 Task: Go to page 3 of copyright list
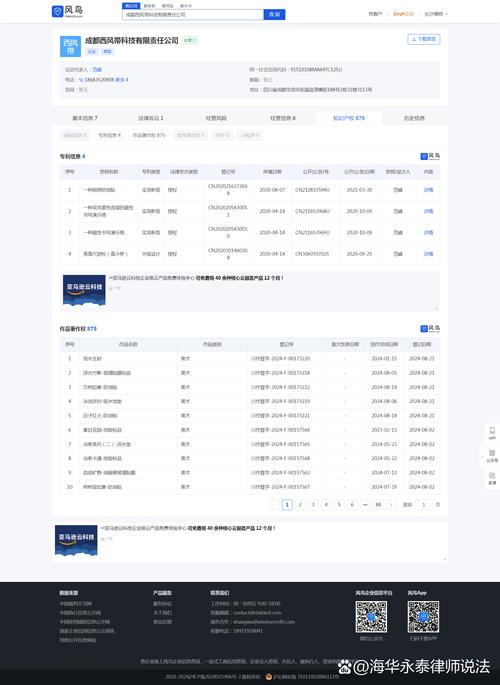tap(313, 505)
